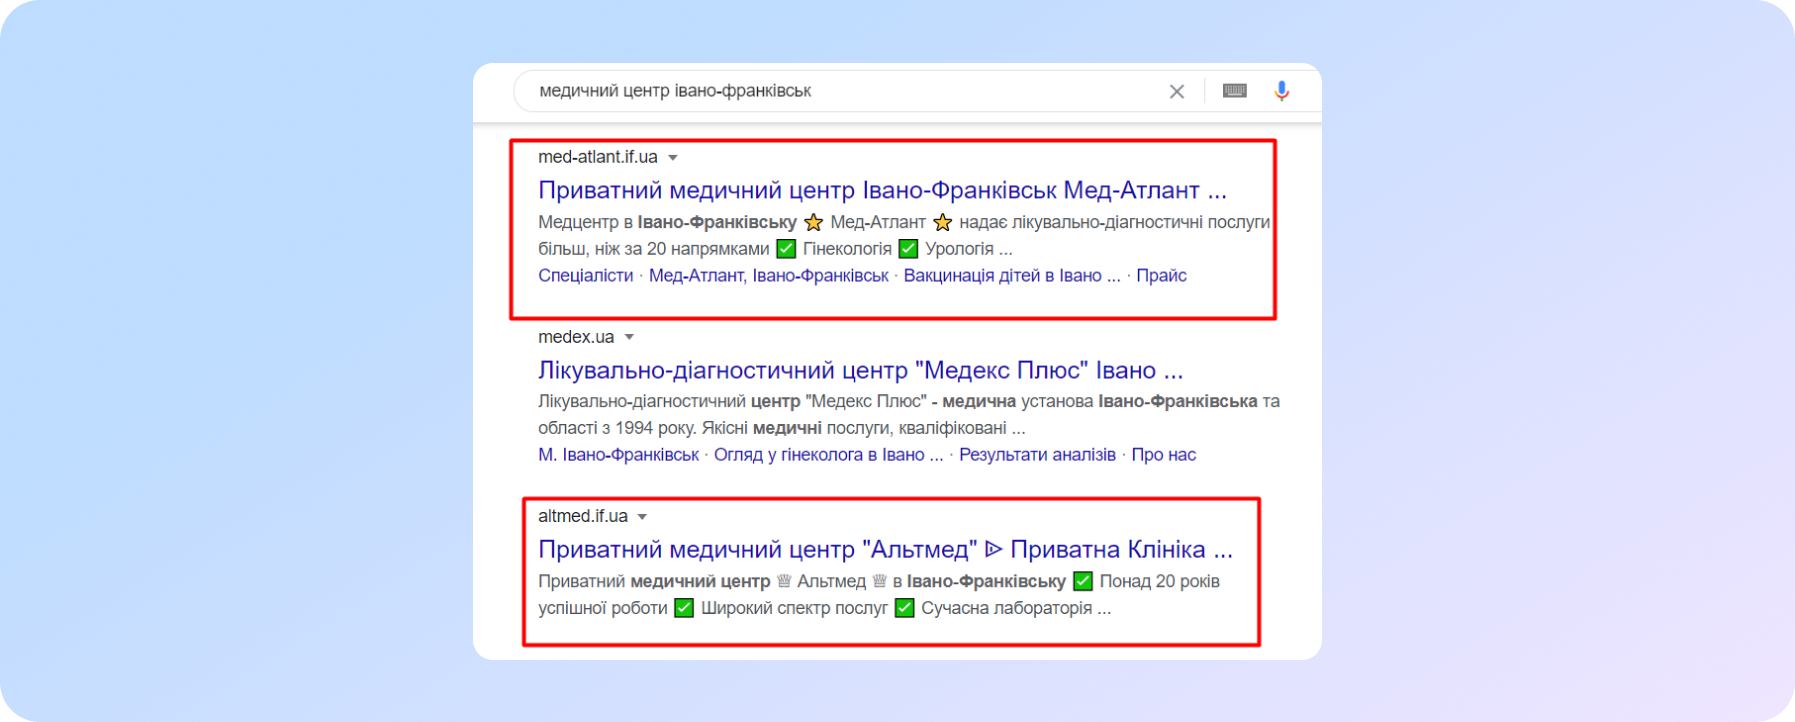This screenshot has width=1795, height=722.
Task: Click the snippet text 'Гінекологія'
Action: coord(847,249)
